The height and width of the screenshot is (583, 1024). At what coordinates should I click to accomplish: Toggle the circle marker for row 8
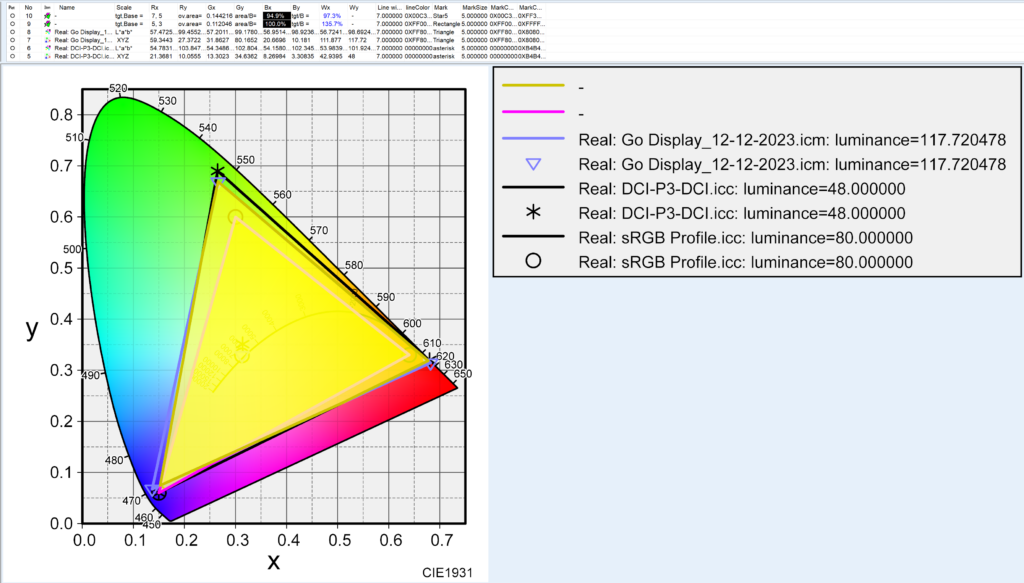pyautogui.click(x=12, y=32)
